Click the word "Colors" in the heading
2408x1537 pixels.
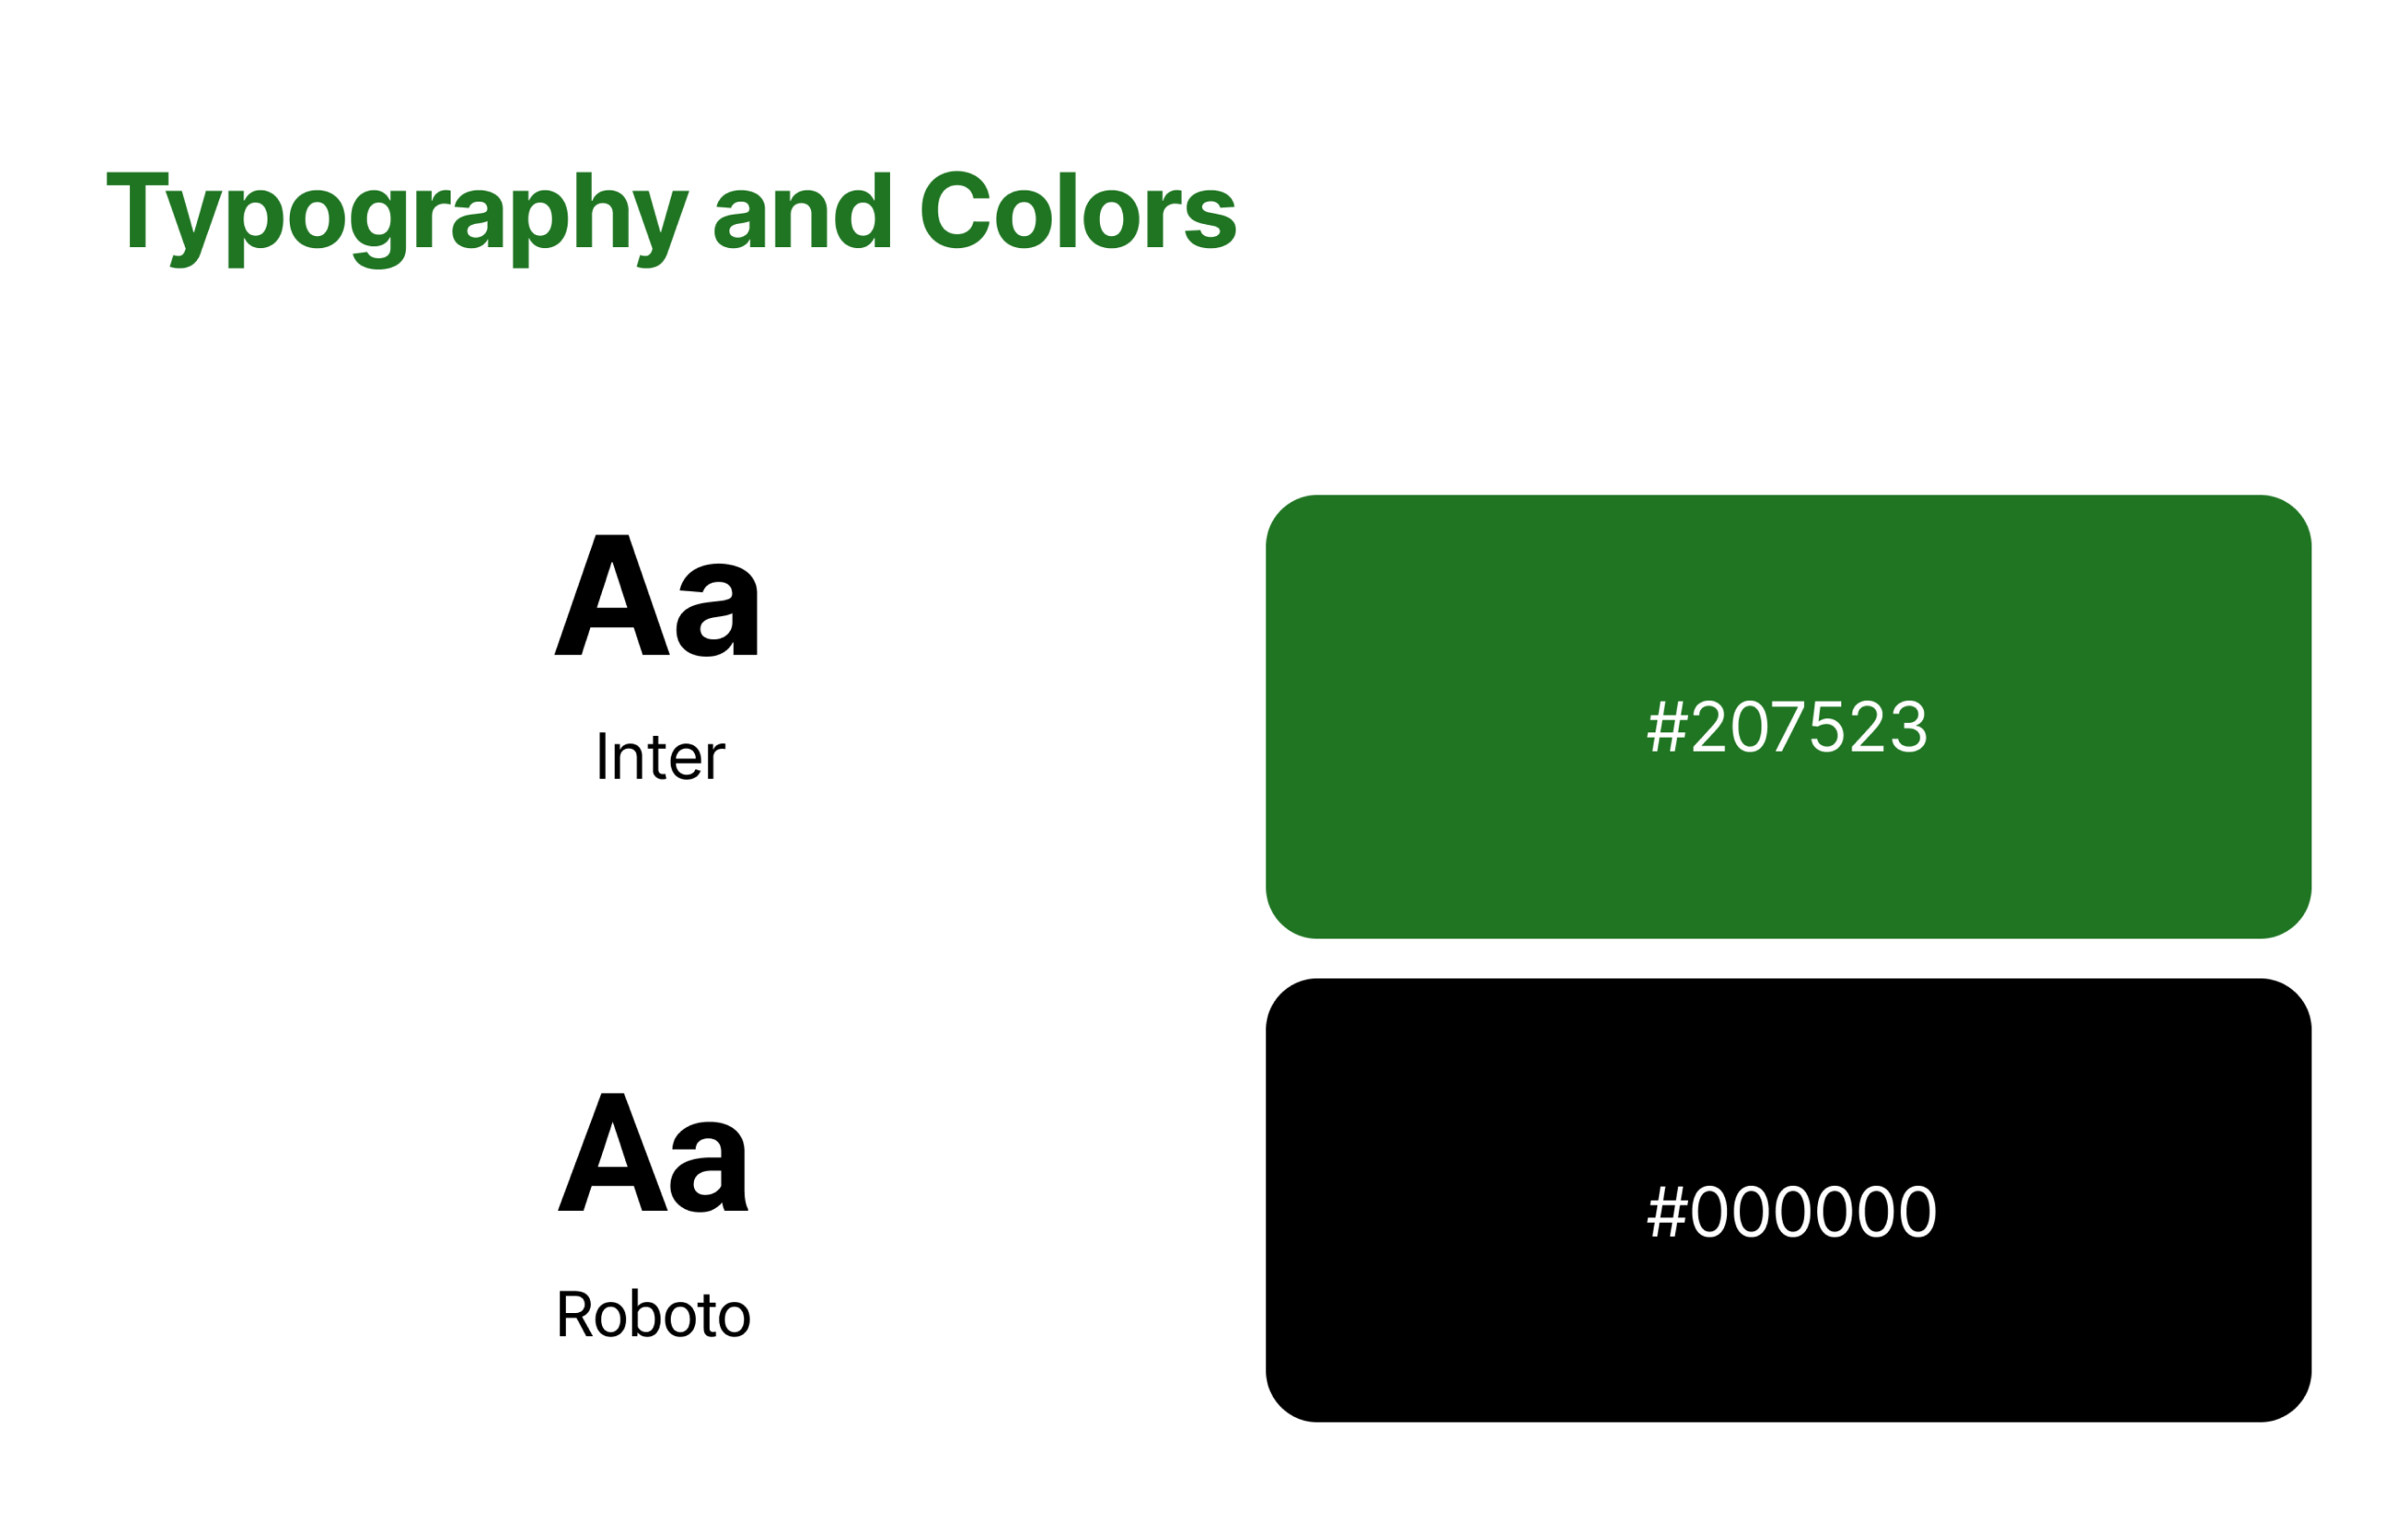pos(1078,209)
